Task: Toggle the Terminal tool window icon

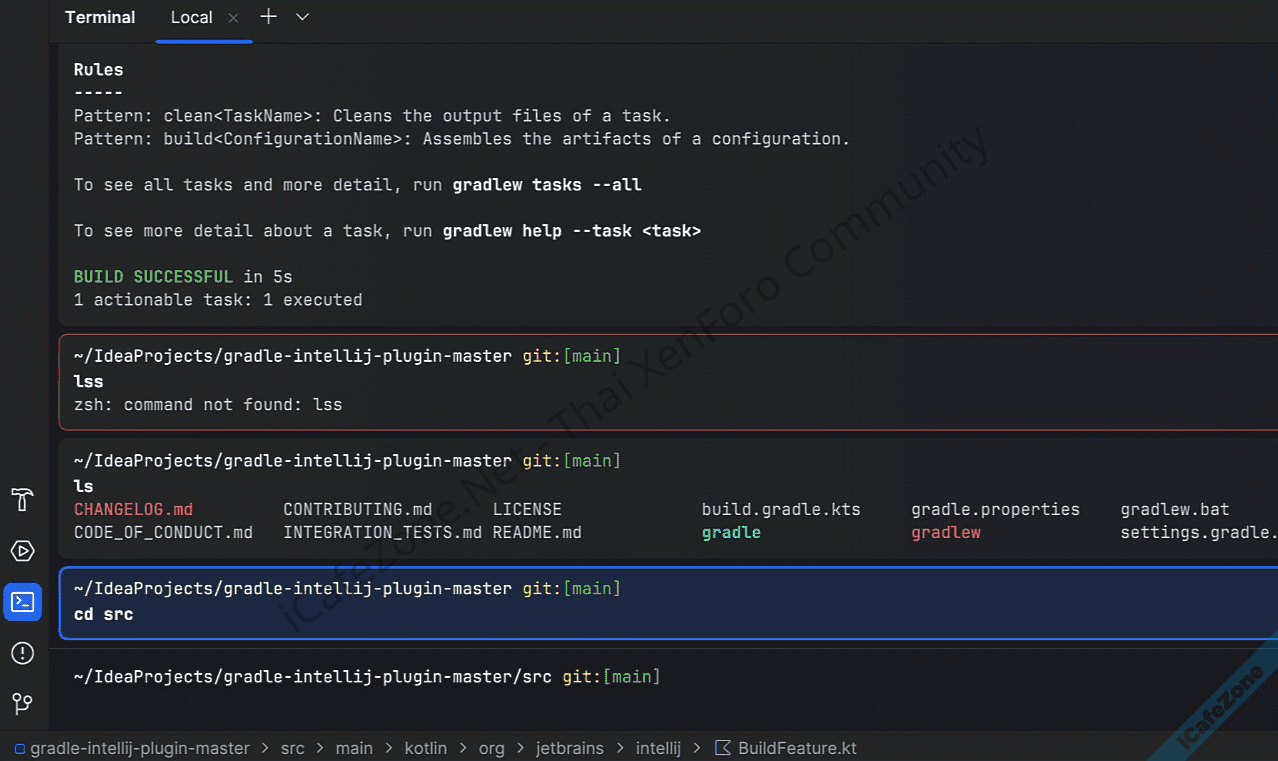Action: point(22,602)
